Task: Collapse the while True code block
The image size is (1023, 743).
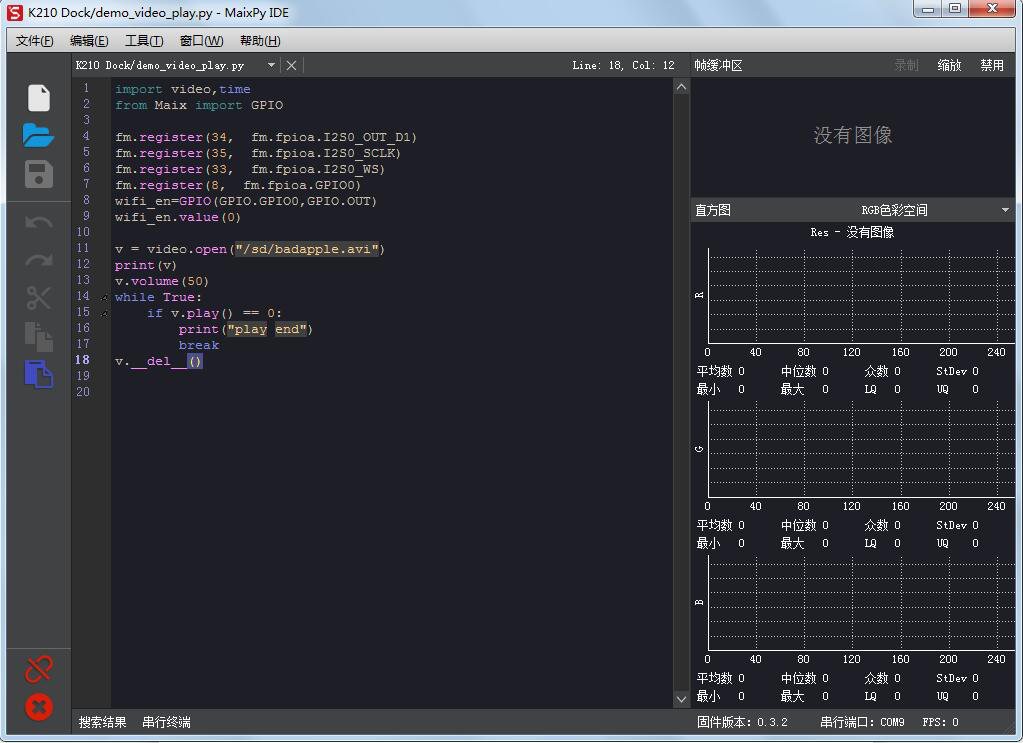Action: tap(104, 297)
